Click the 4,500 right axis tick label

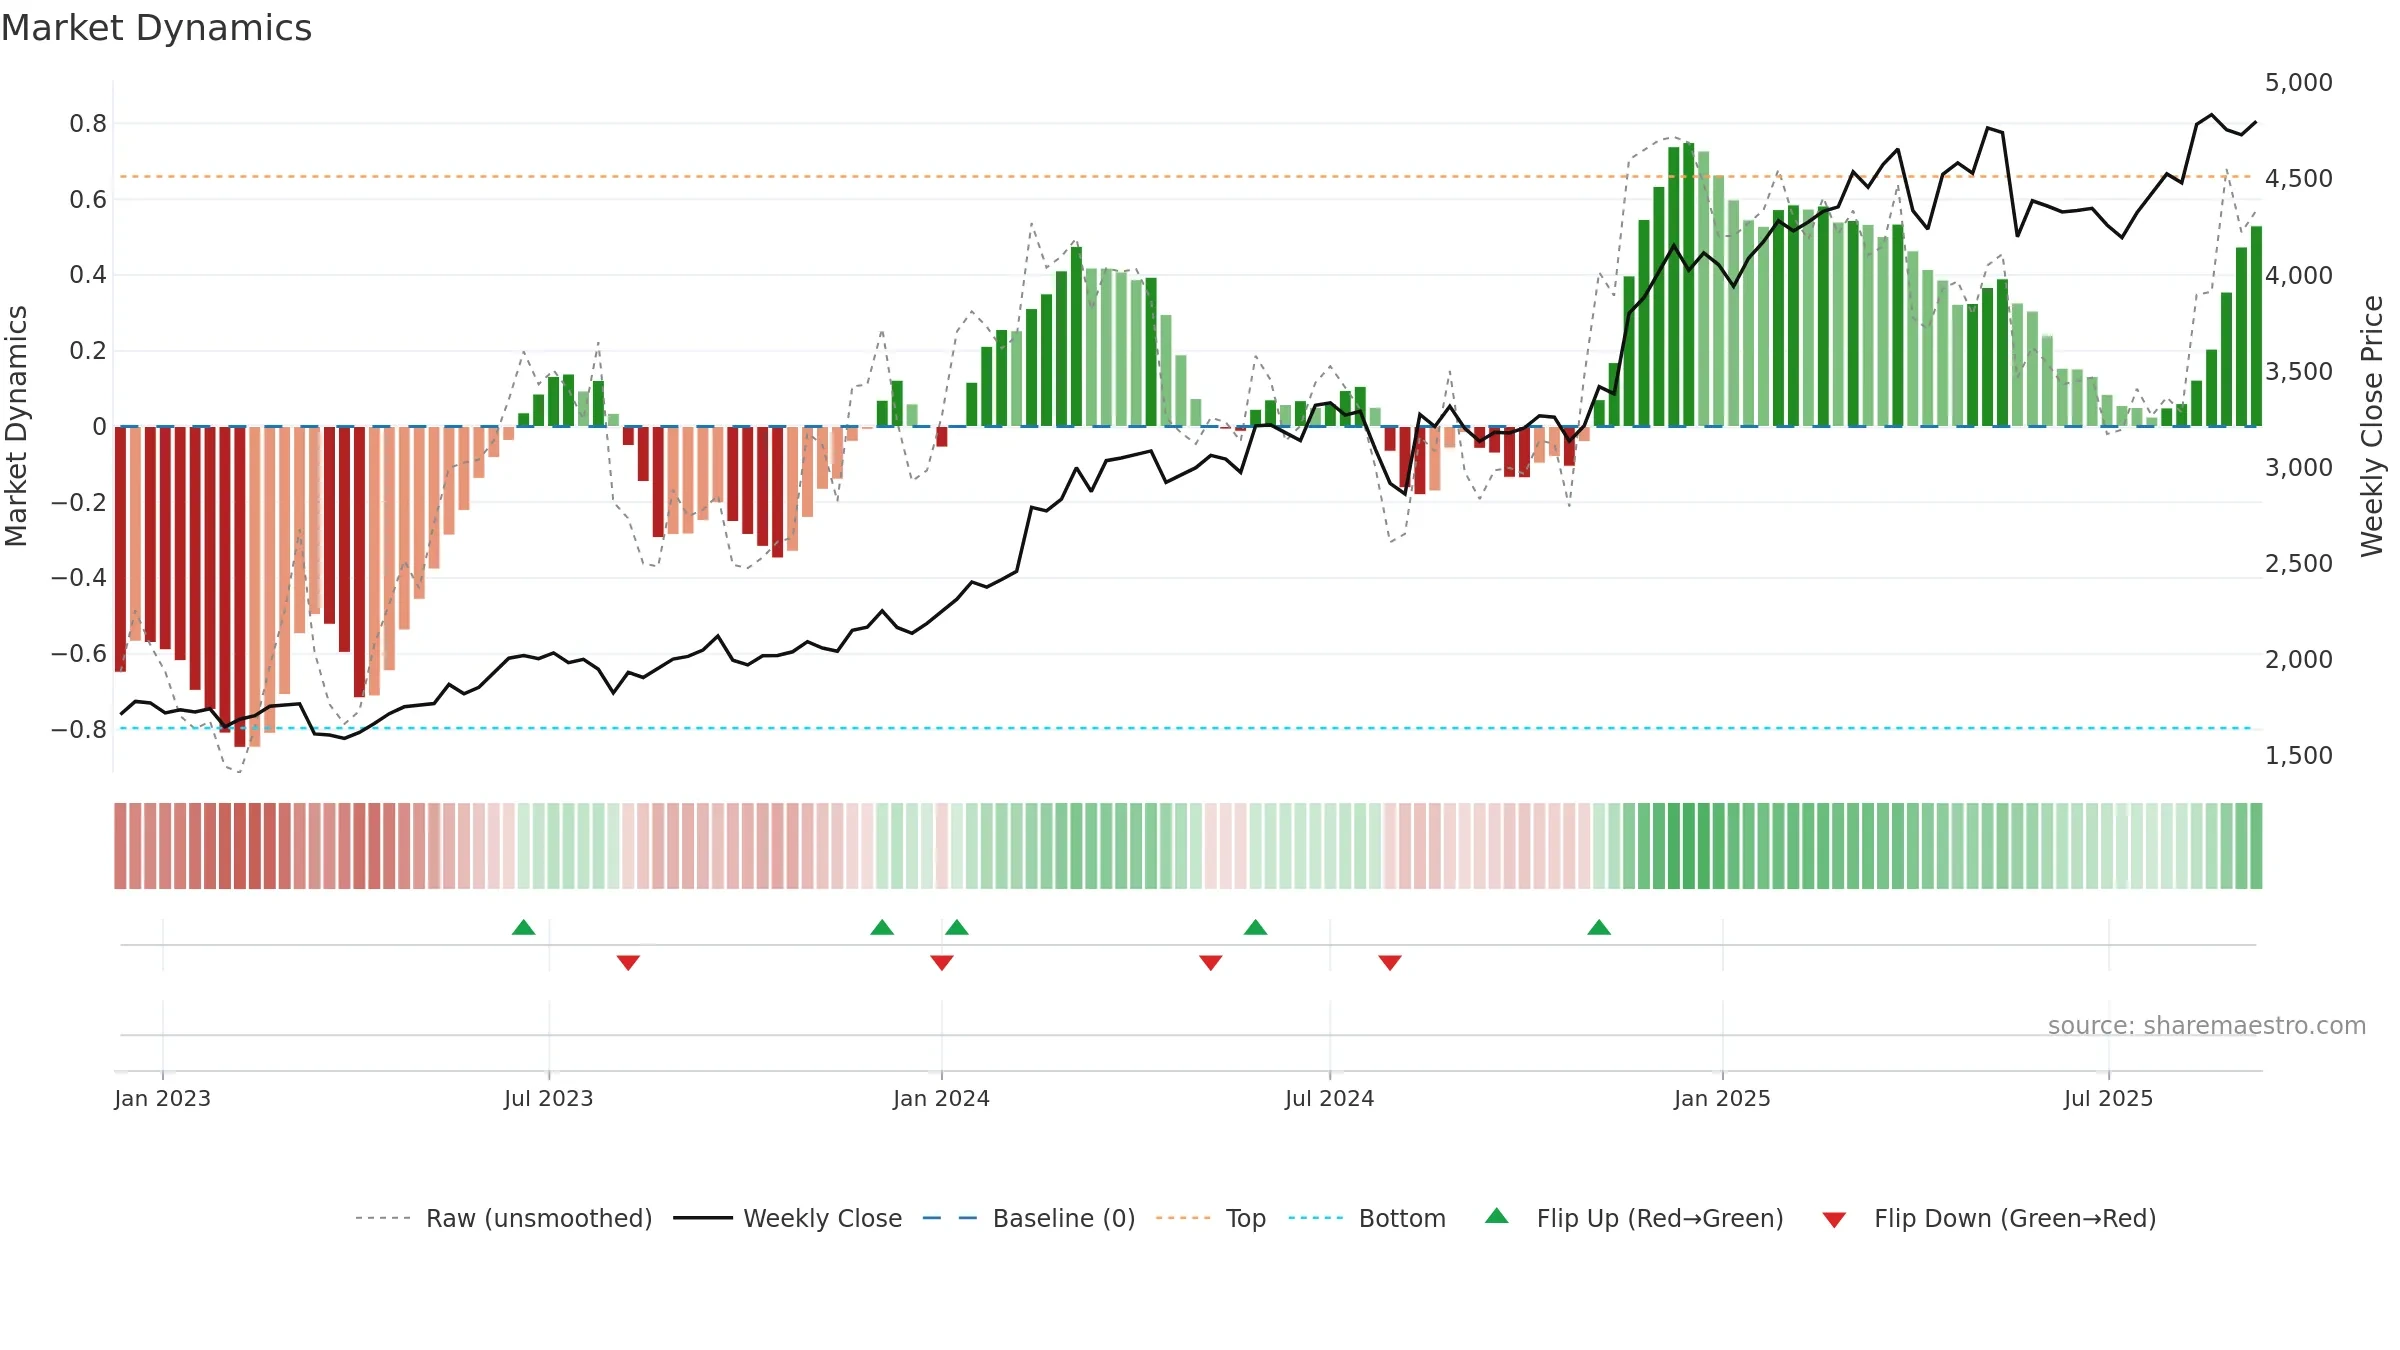pos(2299,179)
